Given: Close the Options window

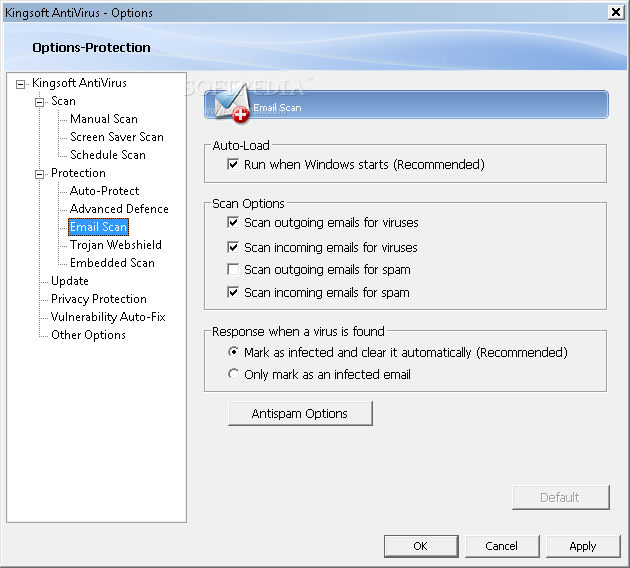Looking at the screenshot, I should [616, 12].
